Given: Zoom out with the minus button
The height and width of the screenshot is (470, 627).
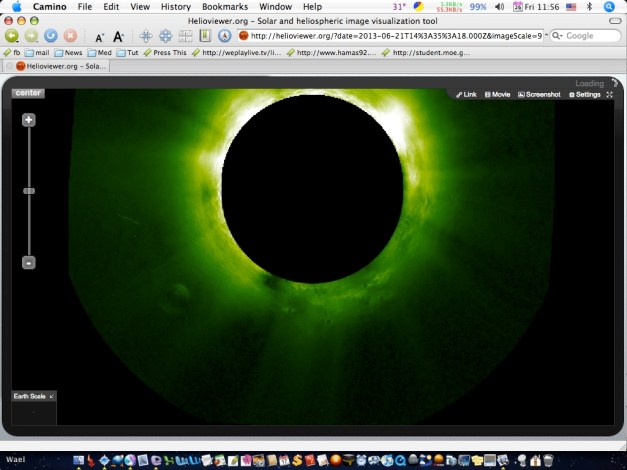Looking at the screenshot, I should 29,263.
